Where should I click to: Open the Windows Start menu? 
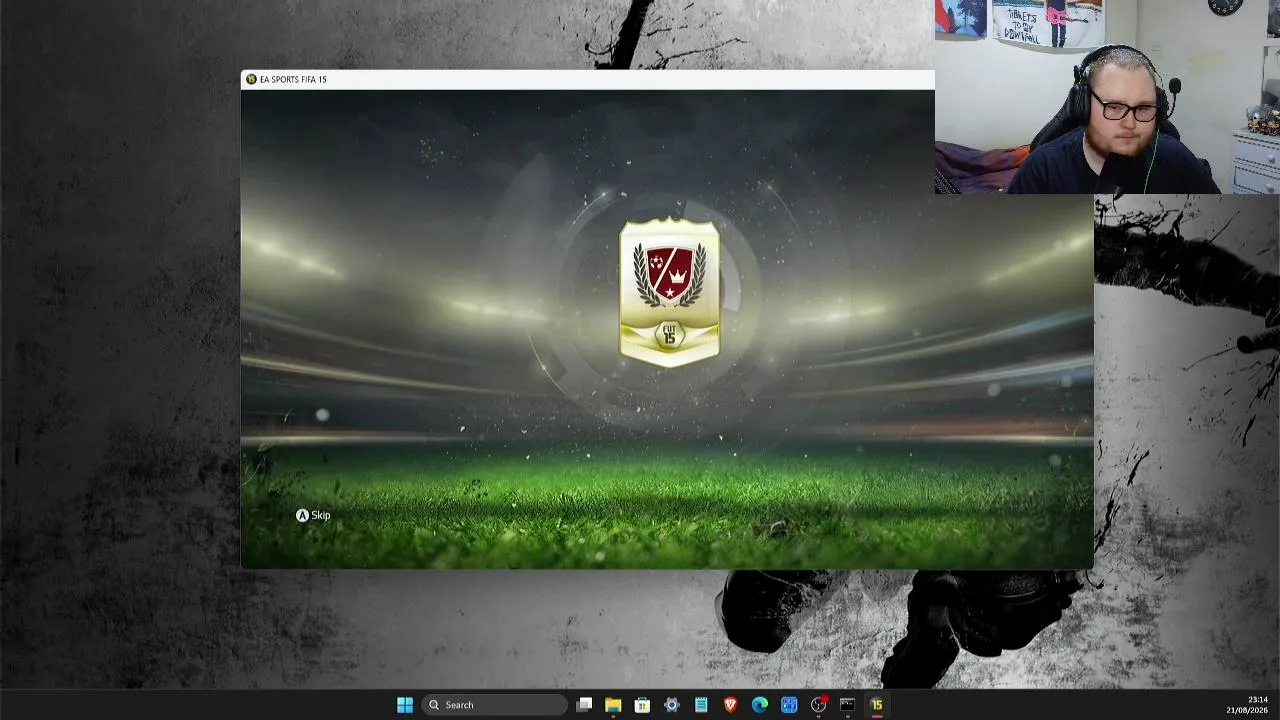tap(405, 705)
